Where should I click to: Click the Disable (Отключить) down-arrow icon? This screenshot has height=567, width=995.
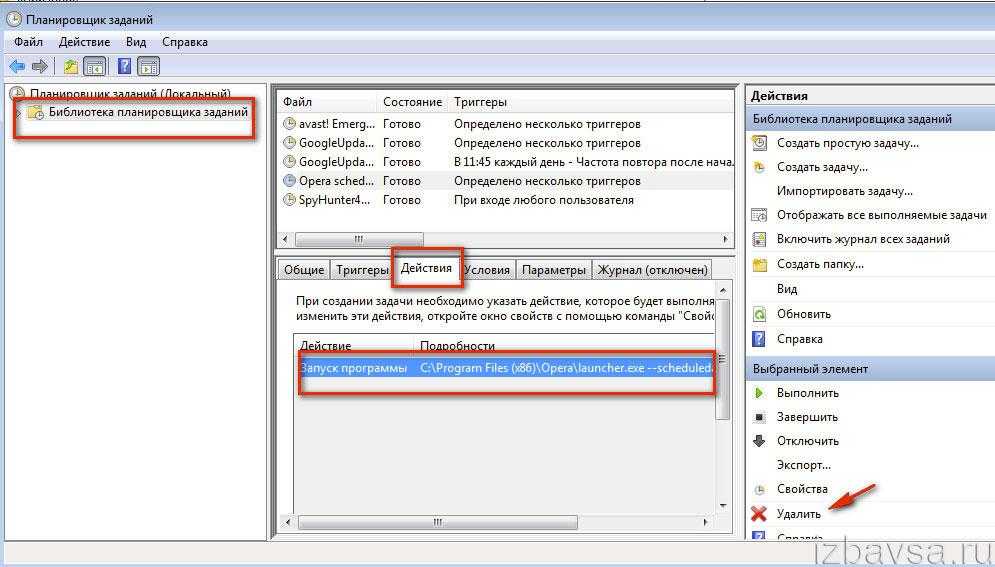point(759,441)
